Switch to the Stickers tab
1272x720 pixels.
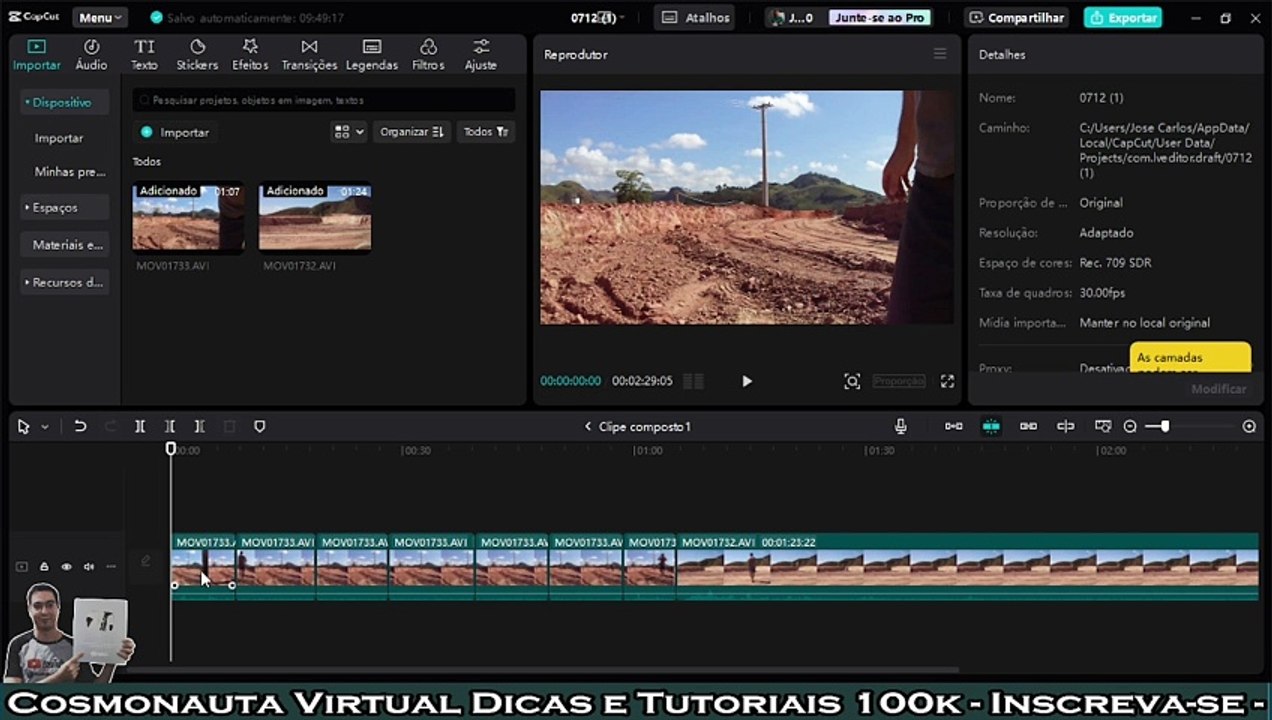(x=197, y=54)
